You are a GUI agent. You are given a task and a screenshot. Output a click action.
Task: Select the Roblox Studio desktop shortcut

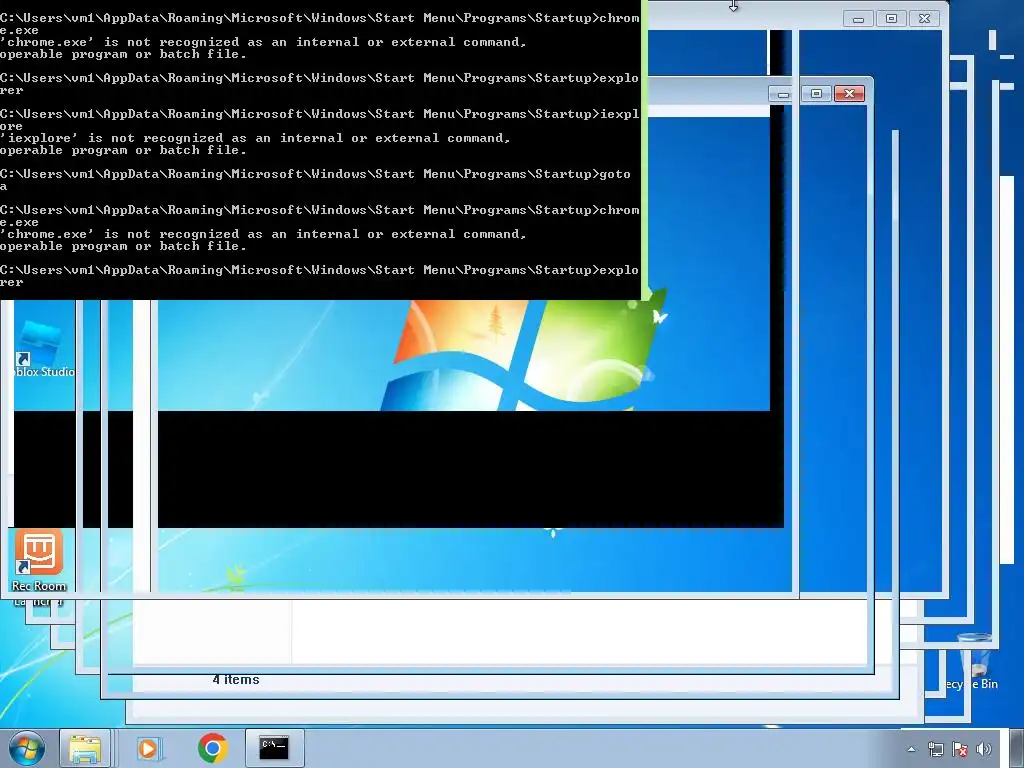[44, 346]
